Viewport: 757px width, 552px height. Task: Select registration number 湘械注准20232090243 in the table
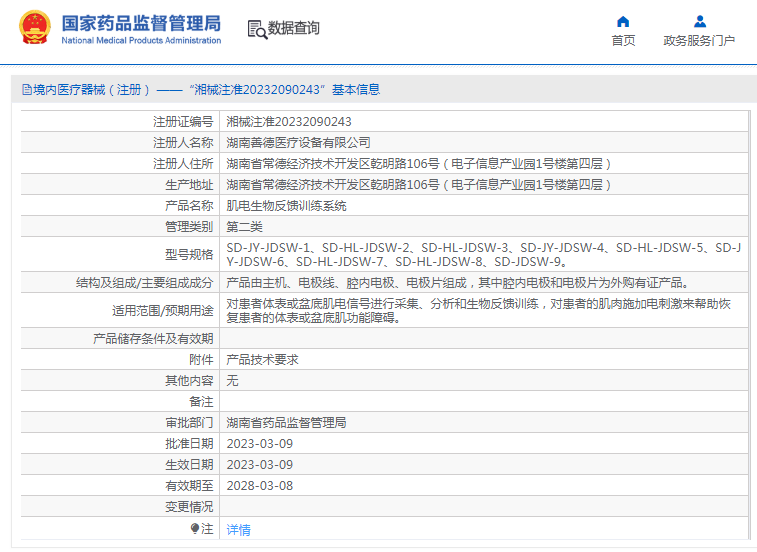click(289, 122)
